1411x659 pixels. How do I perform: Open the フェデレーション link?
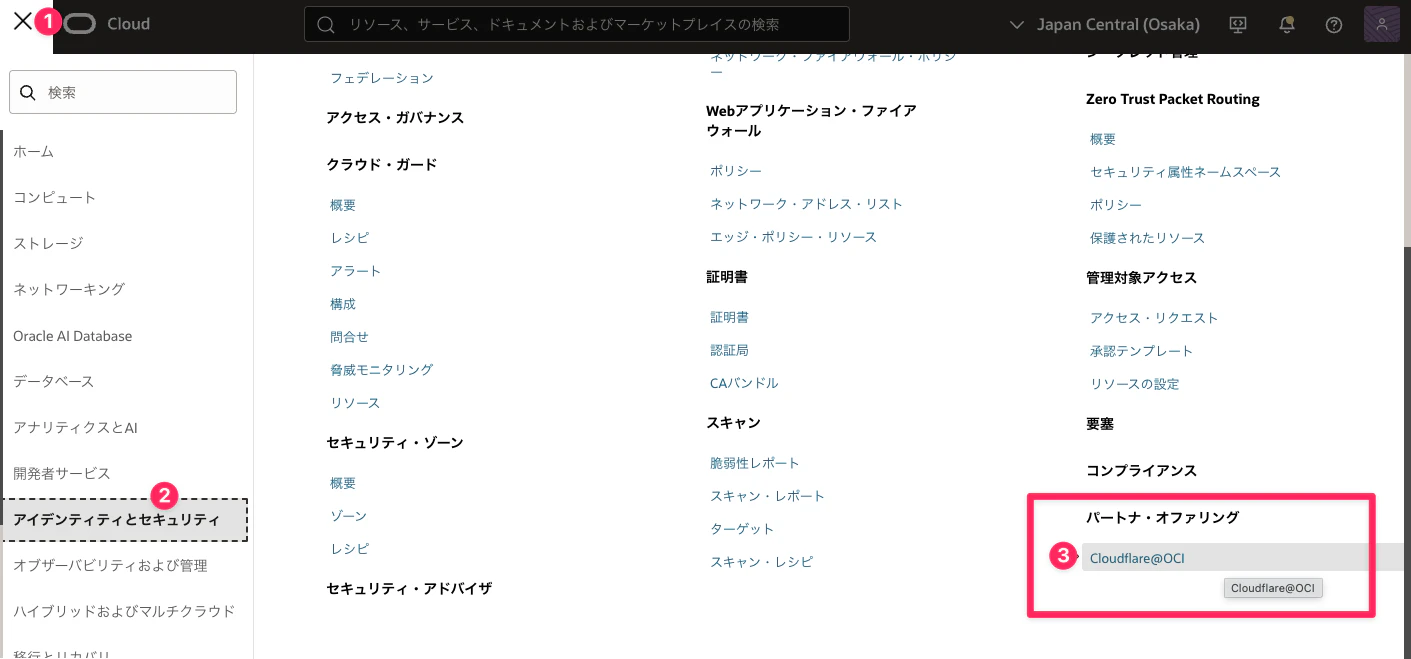(x=382, y=78)
